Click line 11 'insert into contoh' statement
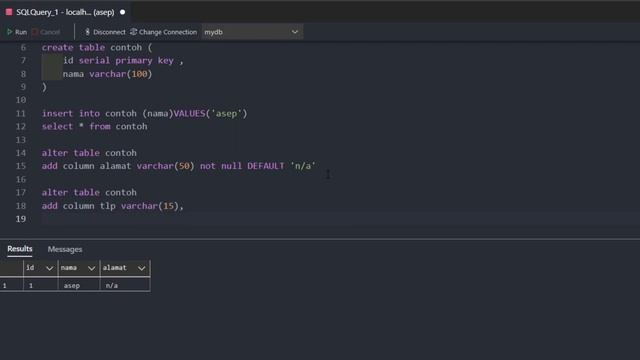Screen dimensions: 640x360 pyautogui.click(x=144, y=113)
